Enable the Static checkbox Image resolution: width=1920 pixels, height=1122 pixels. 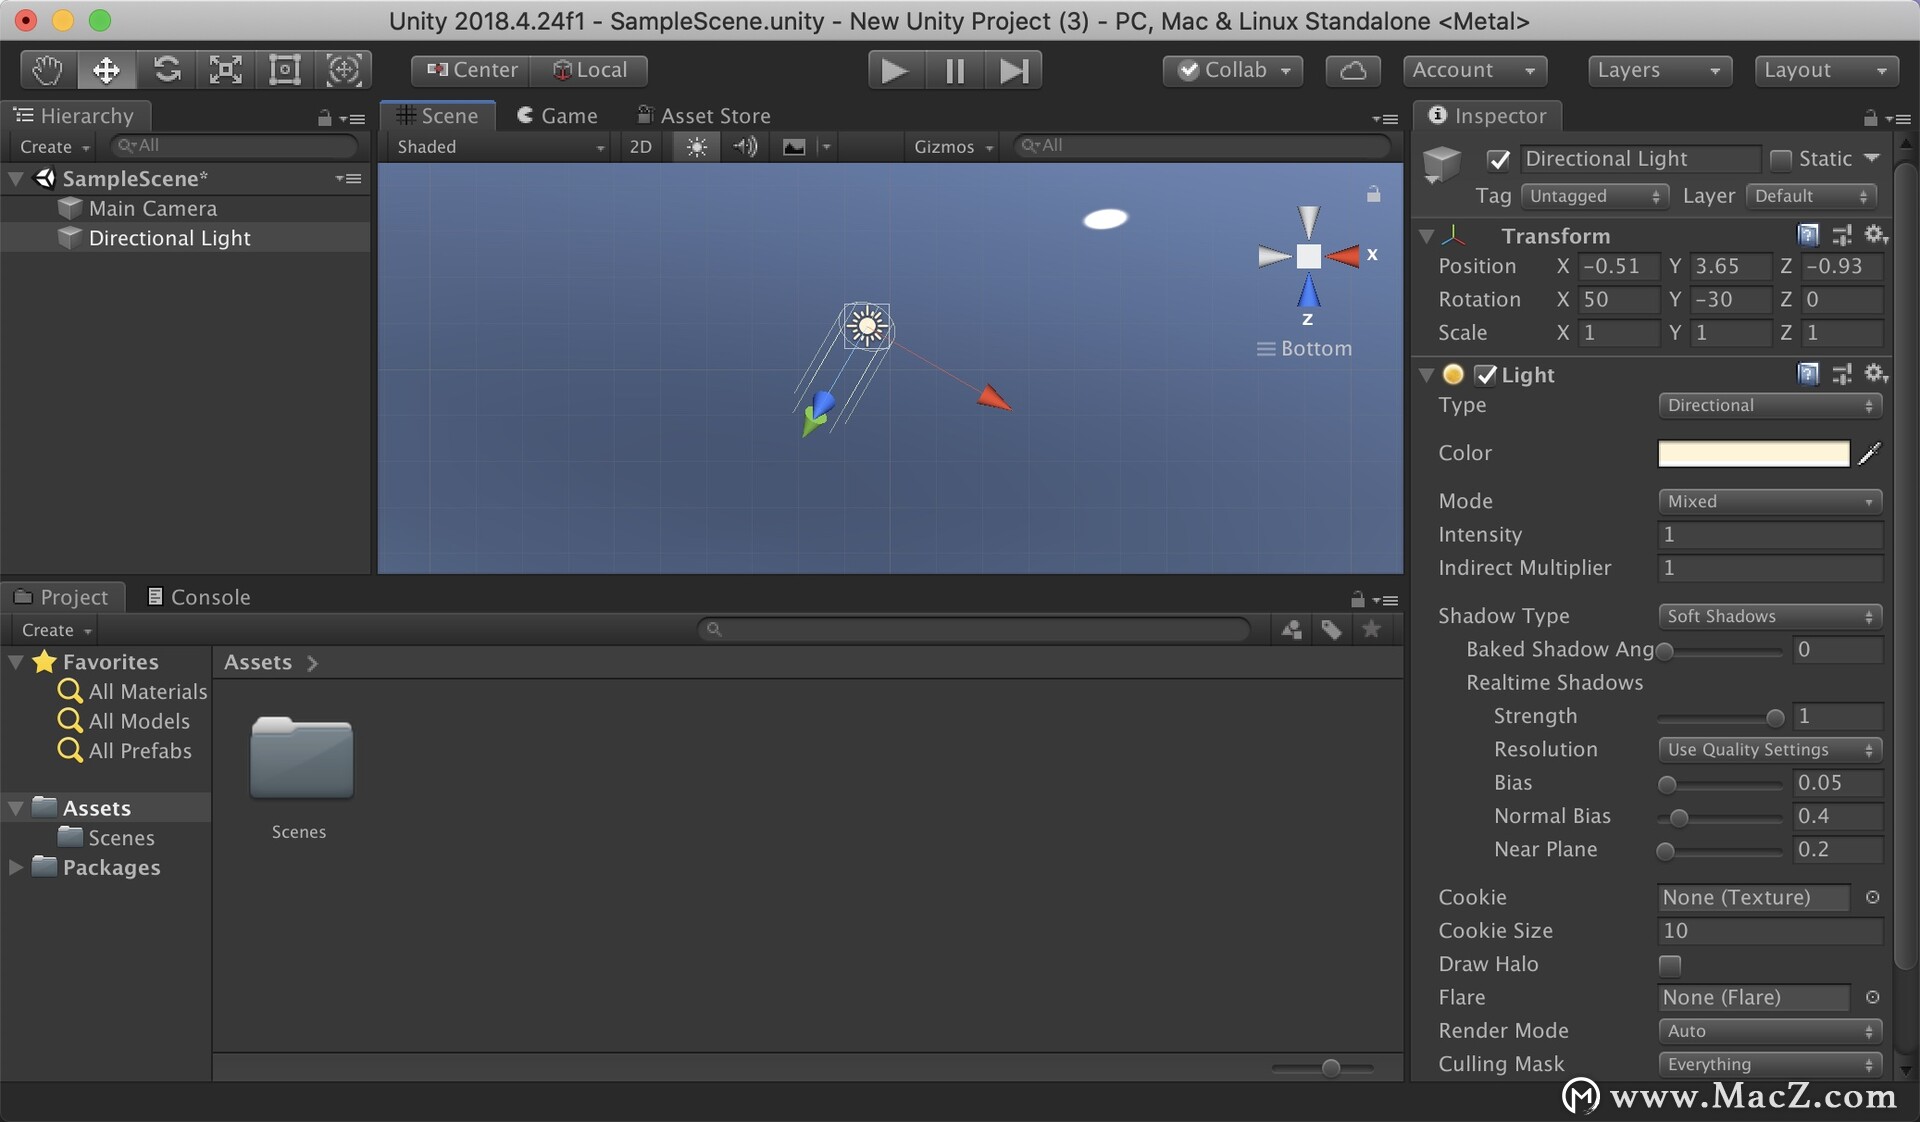pos(1780,159)
